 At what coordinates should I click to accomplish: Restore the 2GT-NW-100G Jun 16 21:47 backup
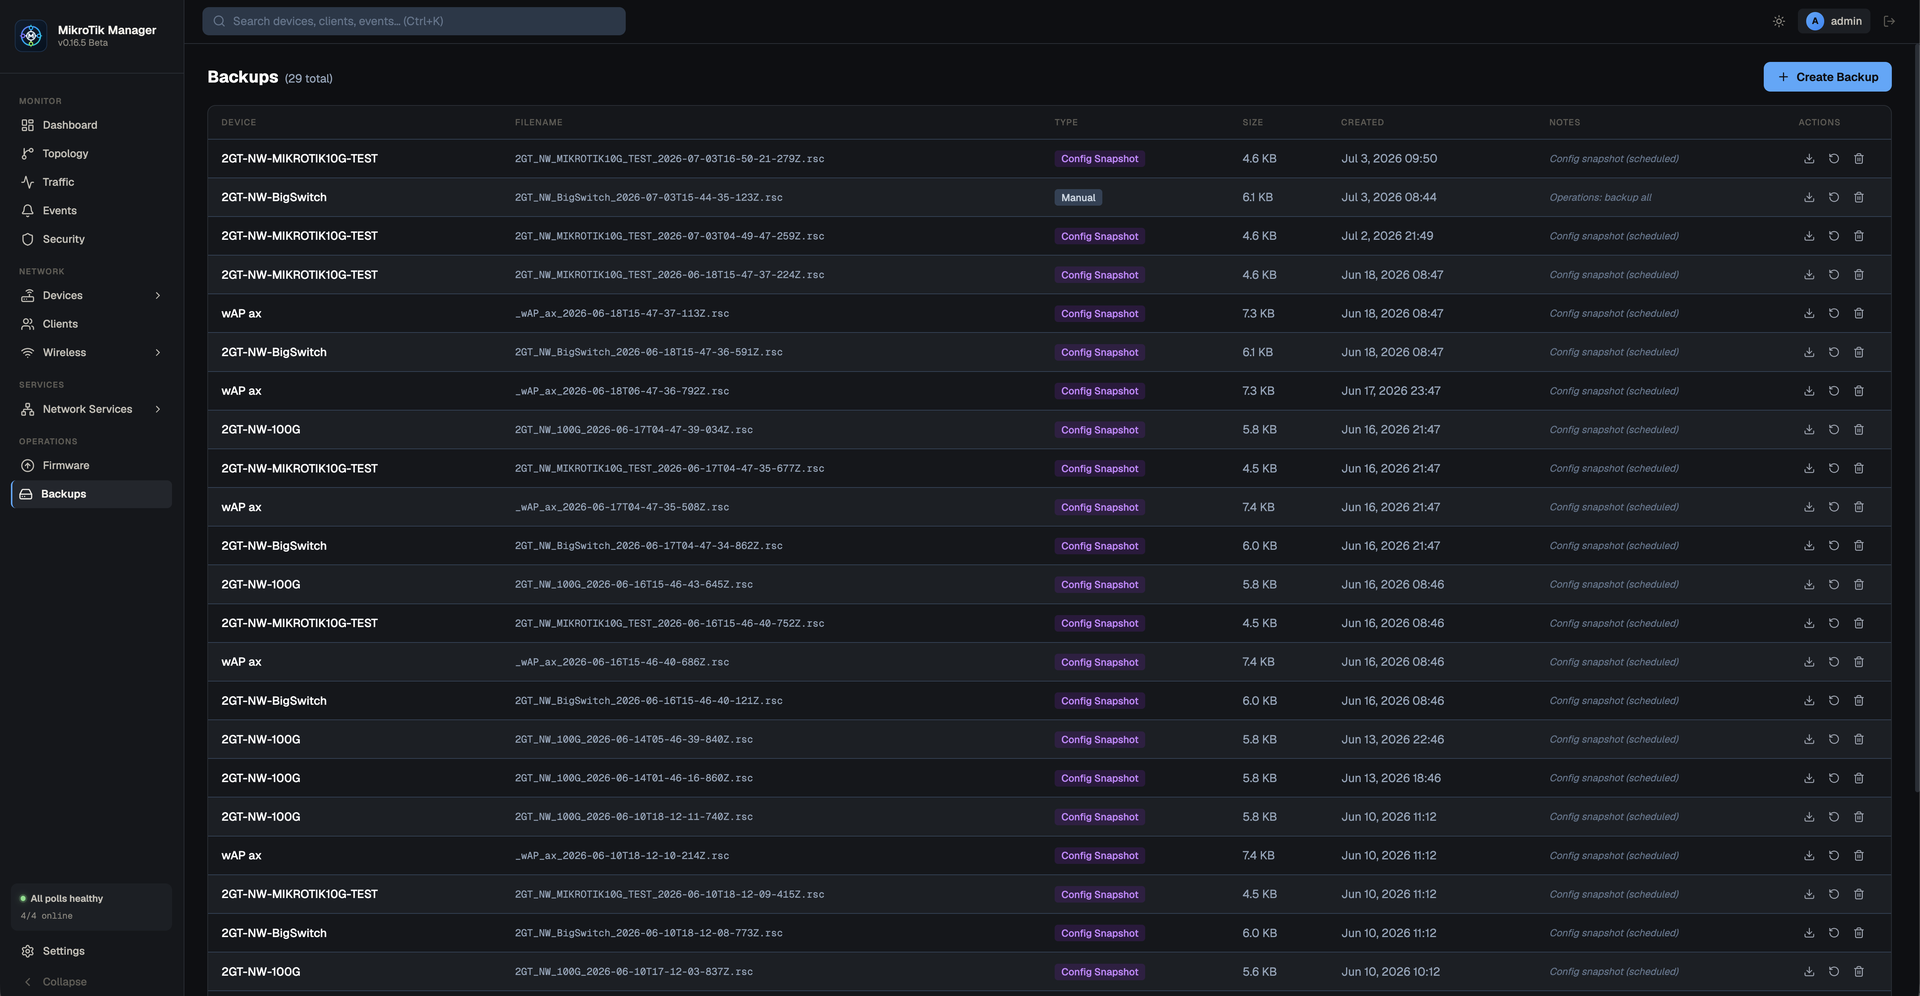(x=1834, y=430)
